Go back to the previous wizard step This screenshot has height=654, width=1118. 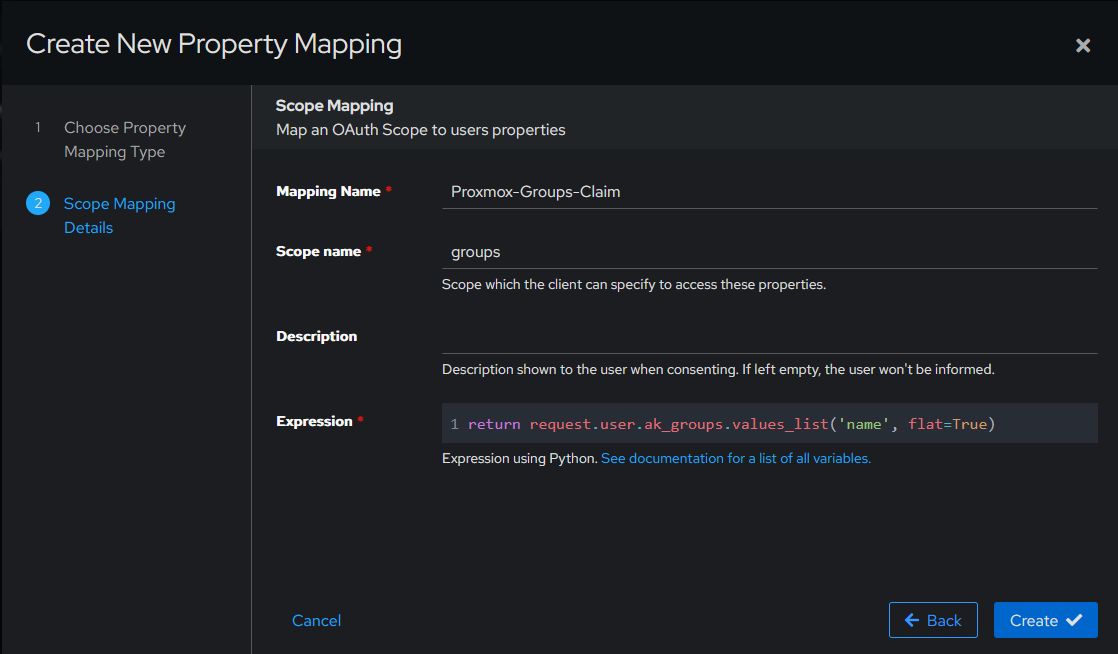[x=933, y=620]
